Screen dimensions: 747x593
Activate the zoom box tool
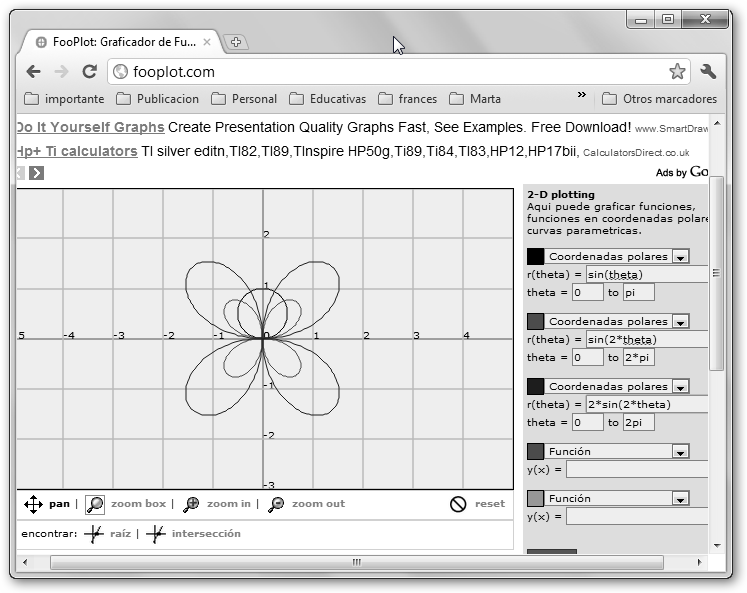pyautogui.click(x=95, y=504)
